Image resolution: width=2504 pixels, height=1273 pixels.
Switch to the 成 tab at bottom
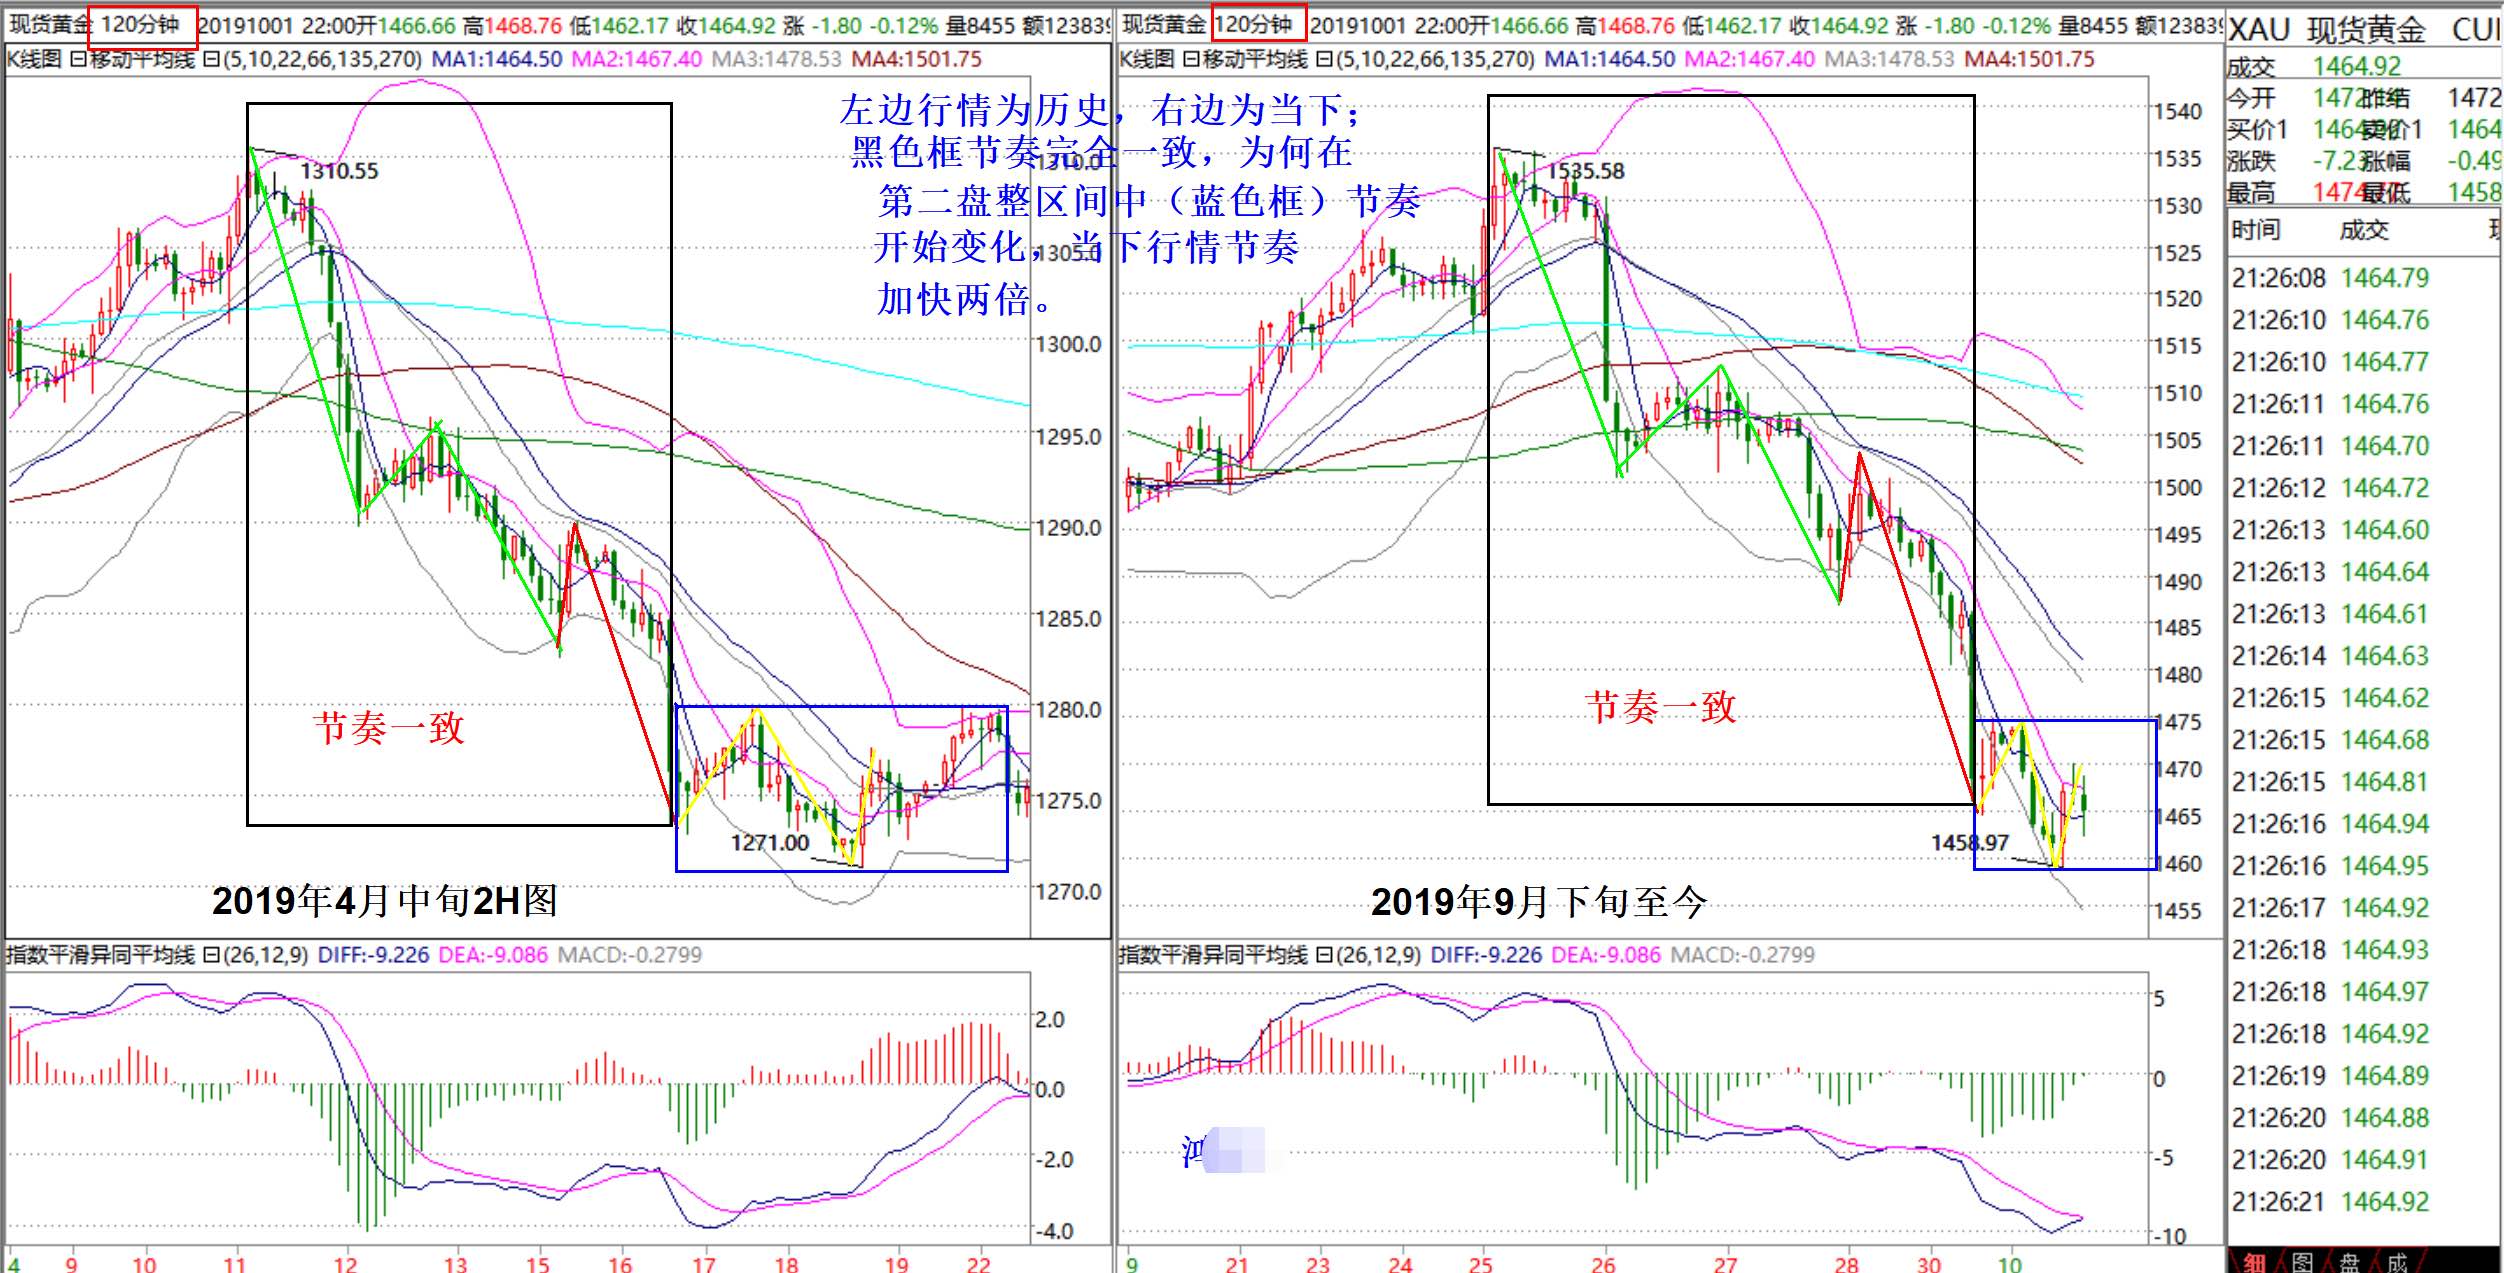(x=2397, y=1262)
